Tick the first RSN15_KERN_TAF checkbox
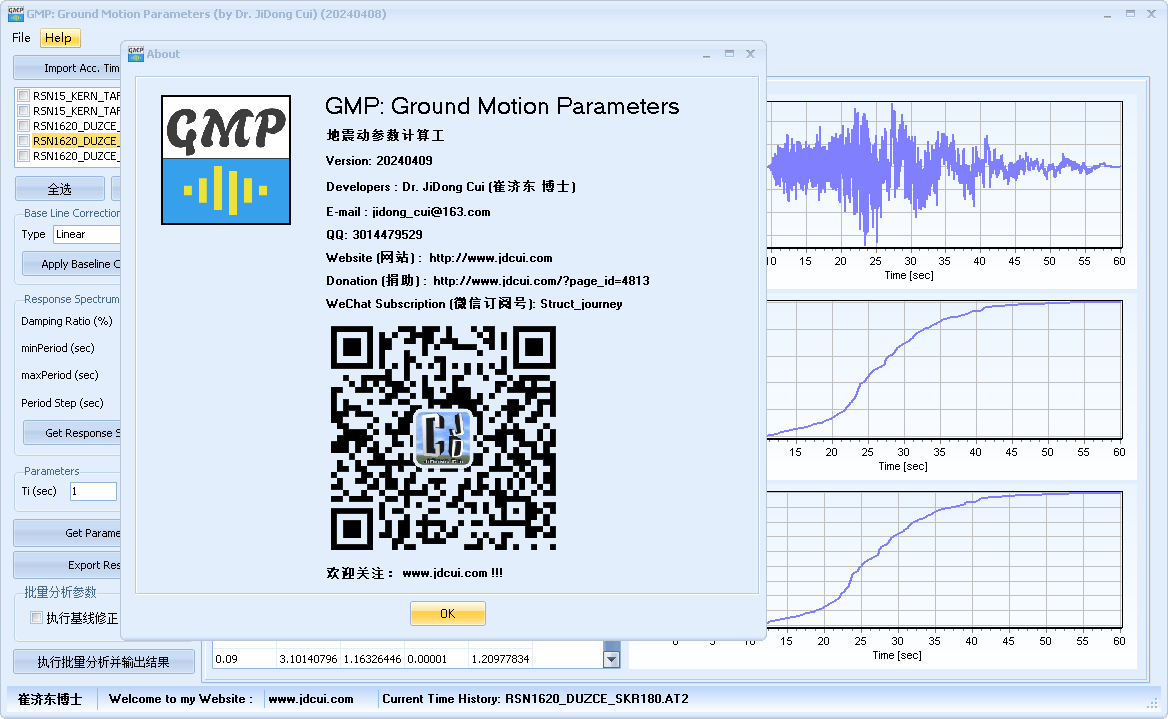This screenshot has height=719, width=1168. click(x=24, y=96)
